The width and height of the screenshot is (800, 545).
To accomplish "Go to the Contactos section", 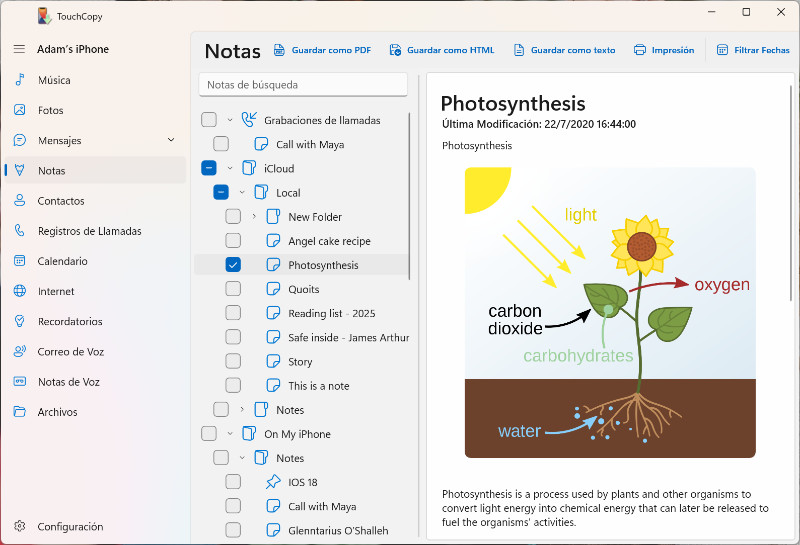I will [x=95, y=200].
